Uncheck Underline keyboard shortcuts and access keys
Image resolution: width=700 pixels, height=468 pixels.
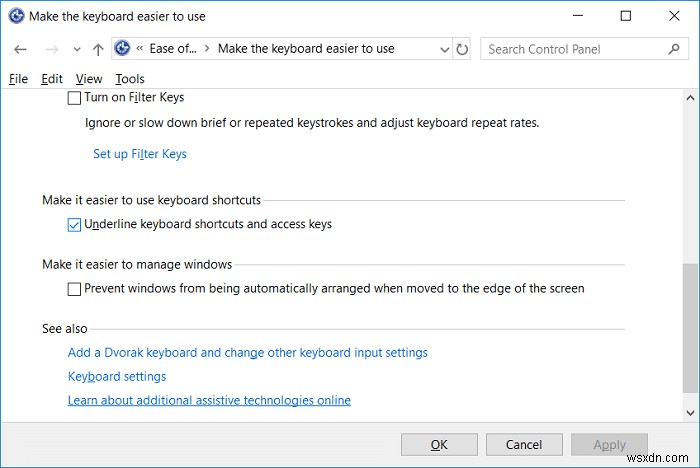click(74, 225)
